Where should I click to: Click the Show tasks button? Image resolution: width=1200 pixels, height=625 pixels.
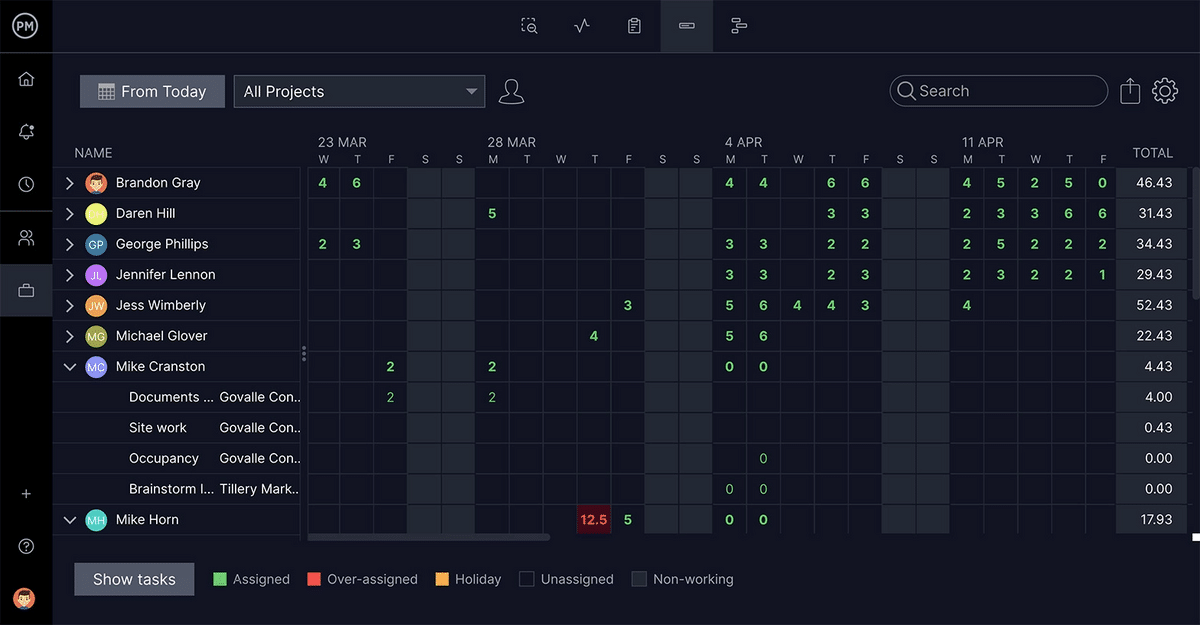pos(134,579)
